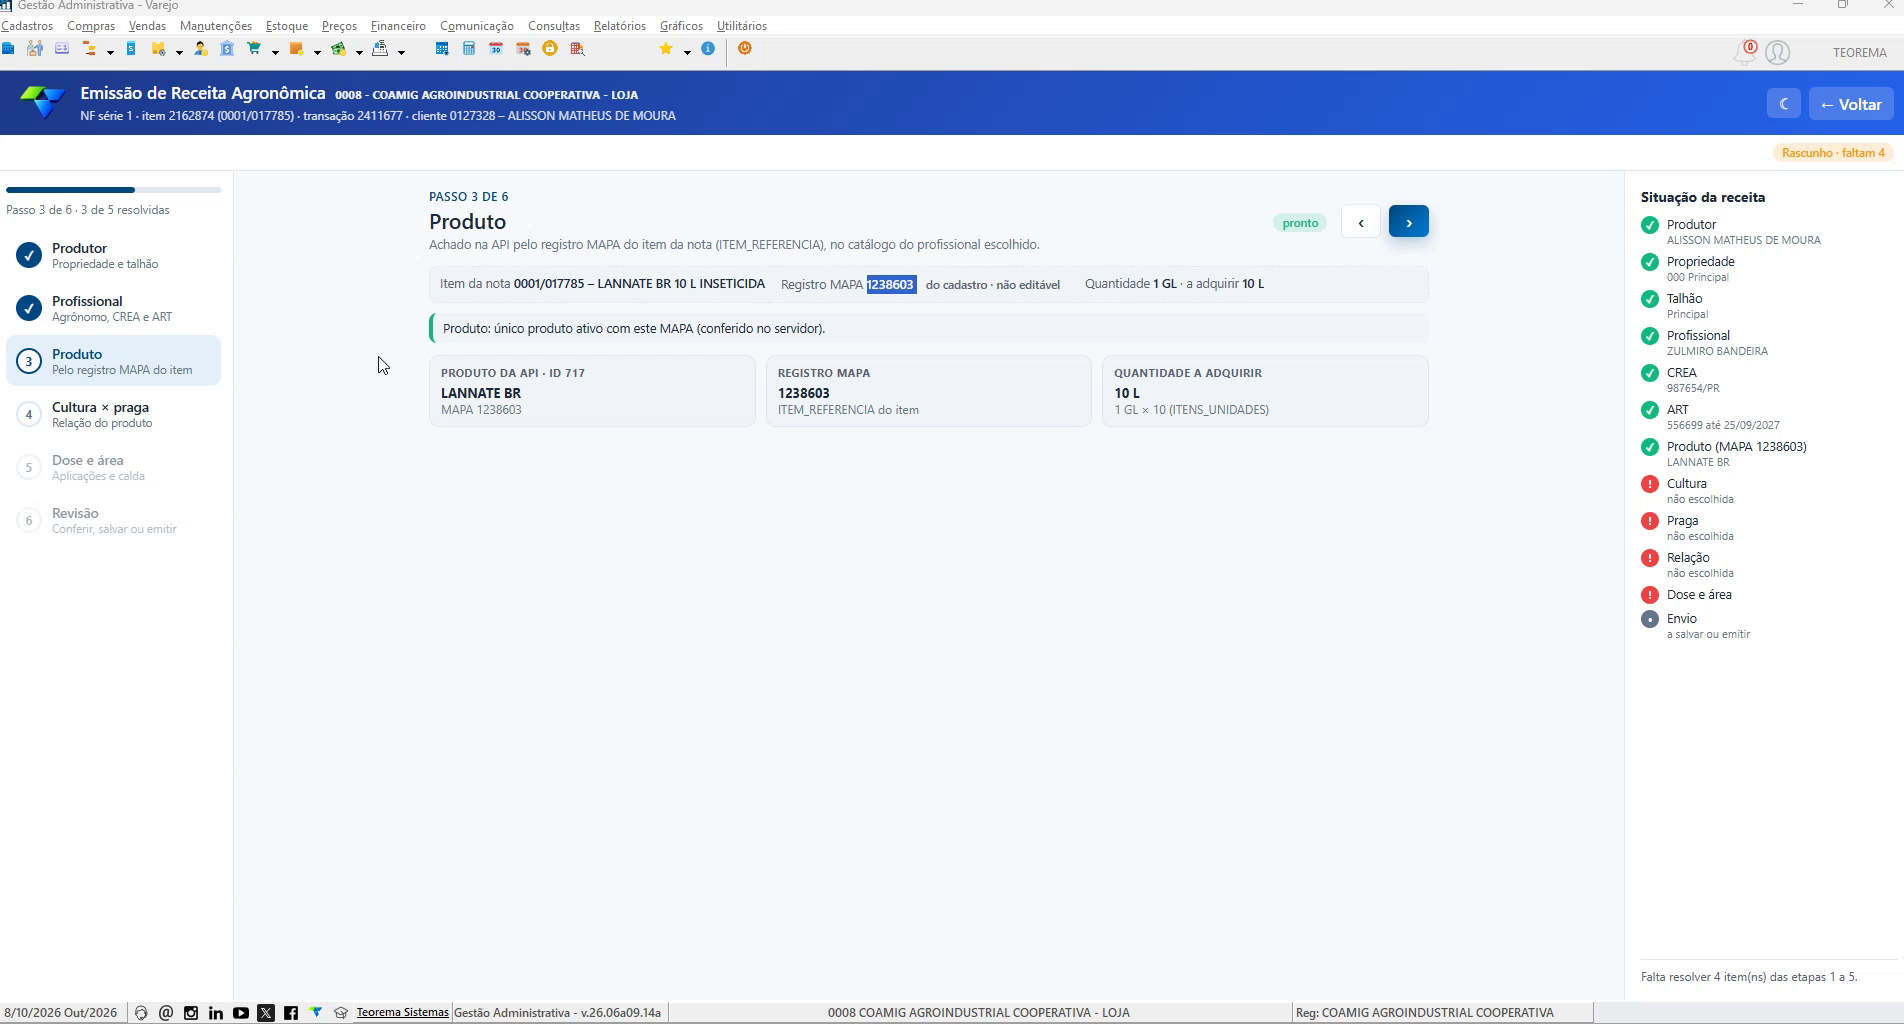The height and width of the screenshot is (1024, 1904).
Task: Go to previous step with left chevron
Action: 1361,222
